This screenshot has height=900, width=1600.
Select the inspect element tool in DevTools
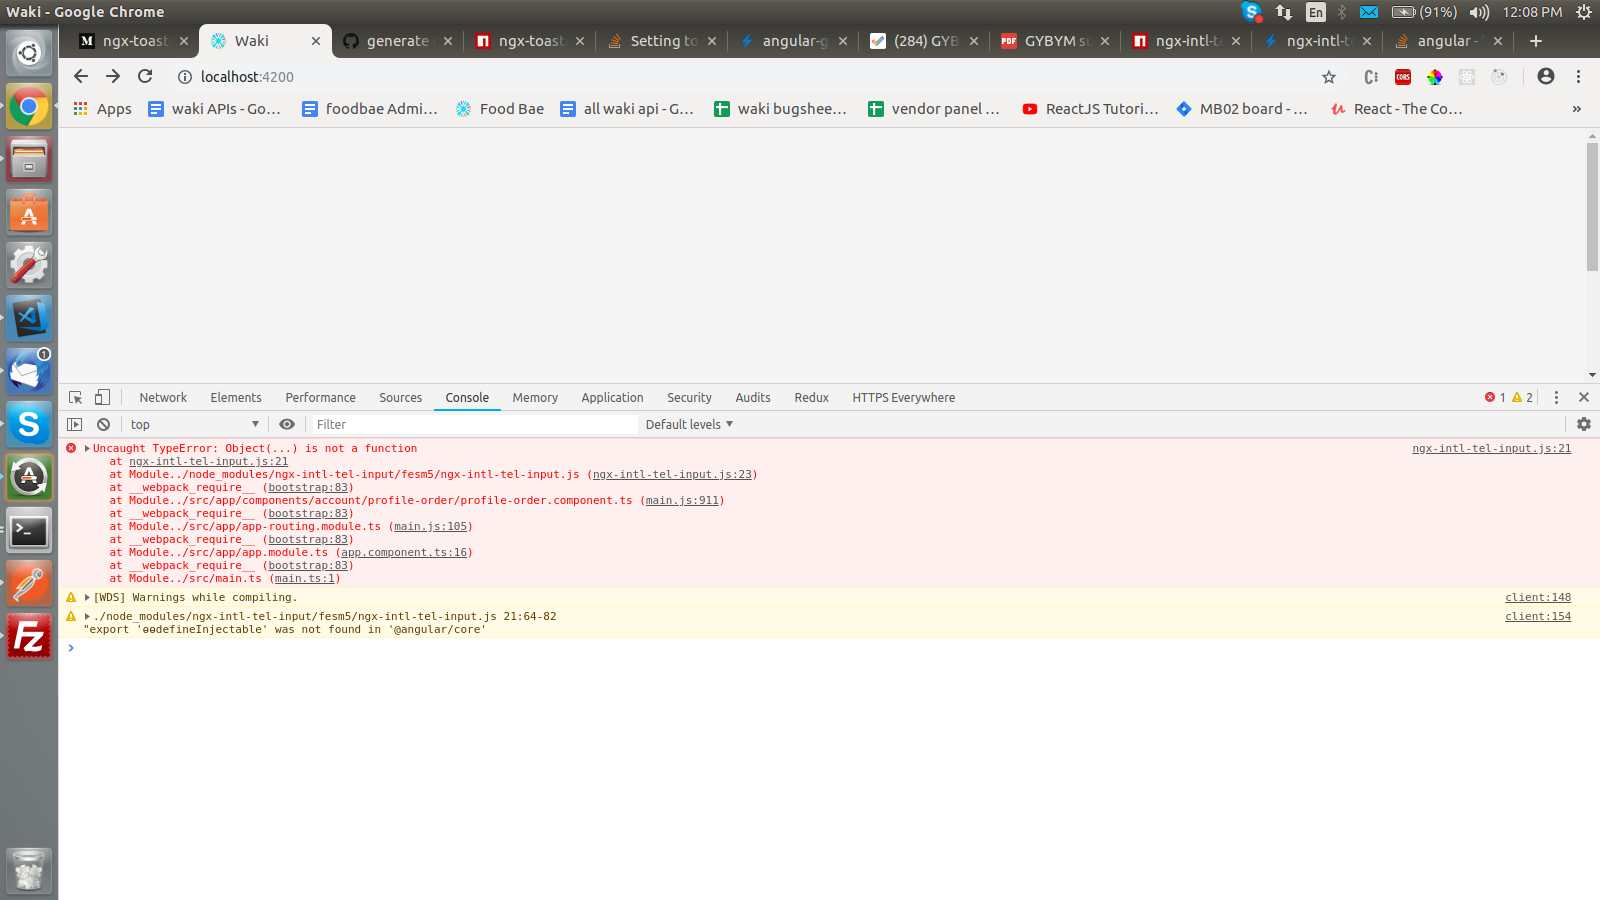point(75,397)
